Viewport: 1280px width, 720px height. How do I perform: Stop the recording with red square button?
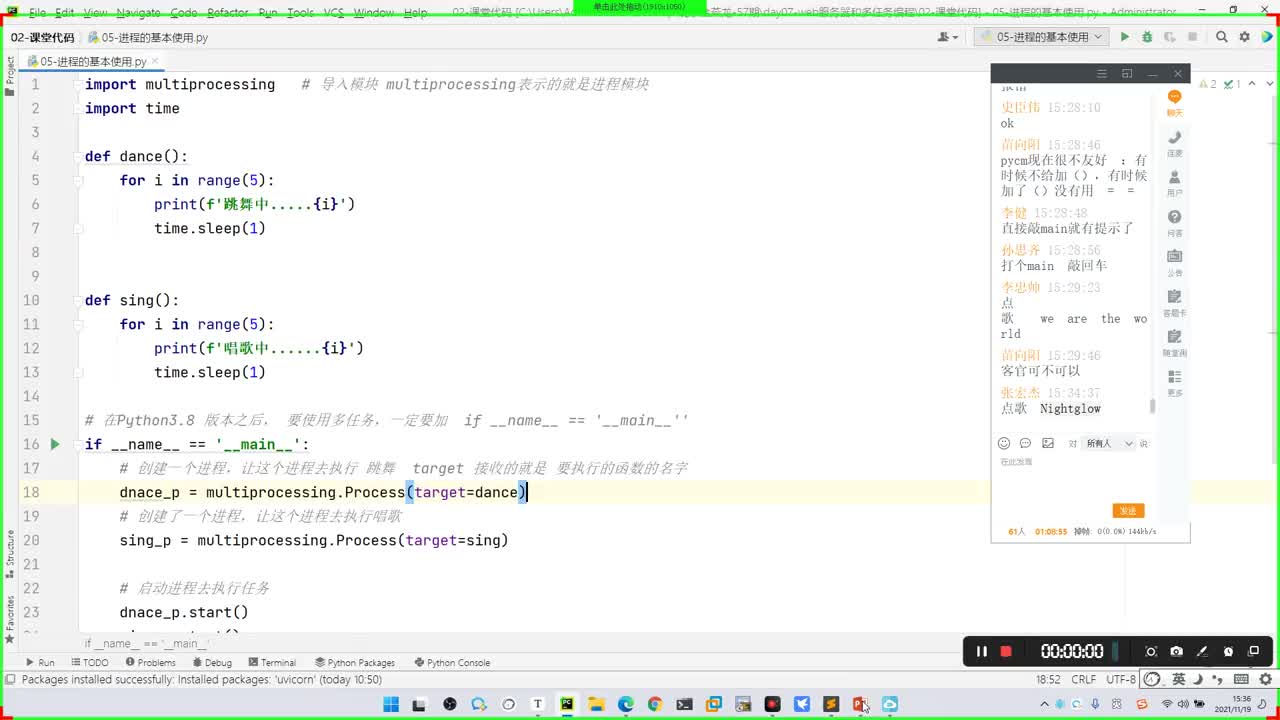point(1006,651)
